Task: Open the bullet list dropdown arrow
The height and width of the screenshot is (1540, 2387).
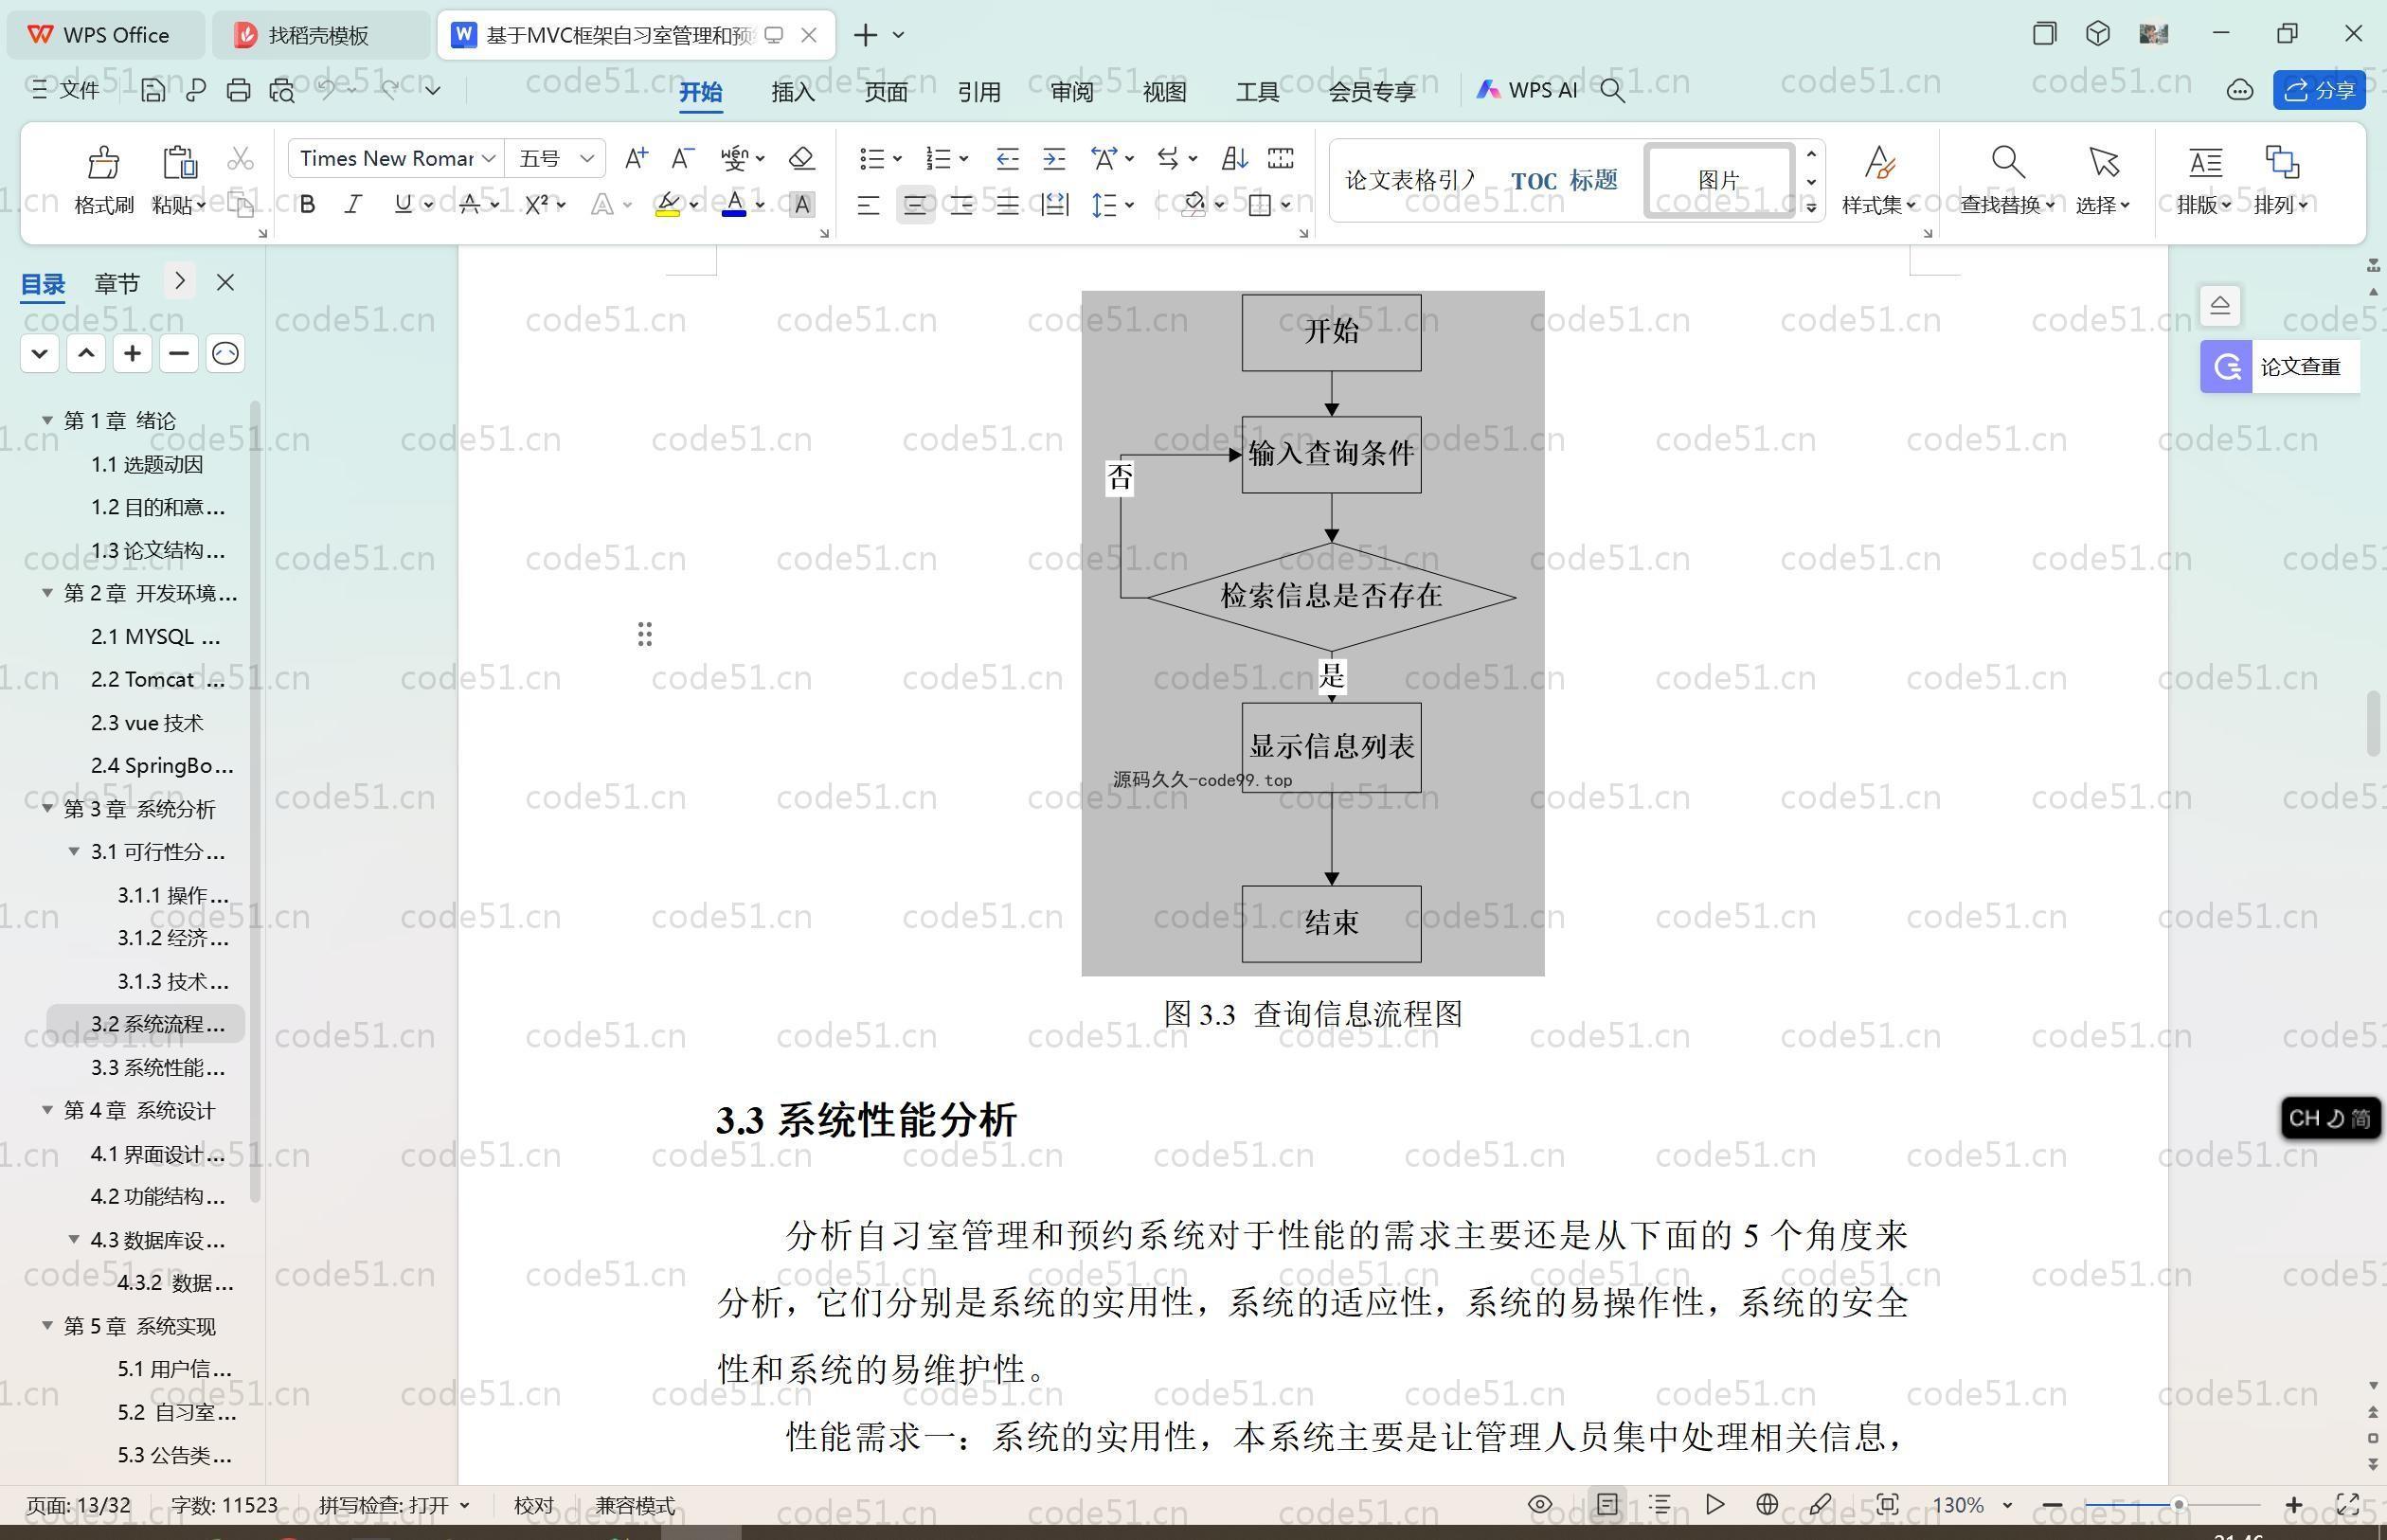Action: coord(897,159)
